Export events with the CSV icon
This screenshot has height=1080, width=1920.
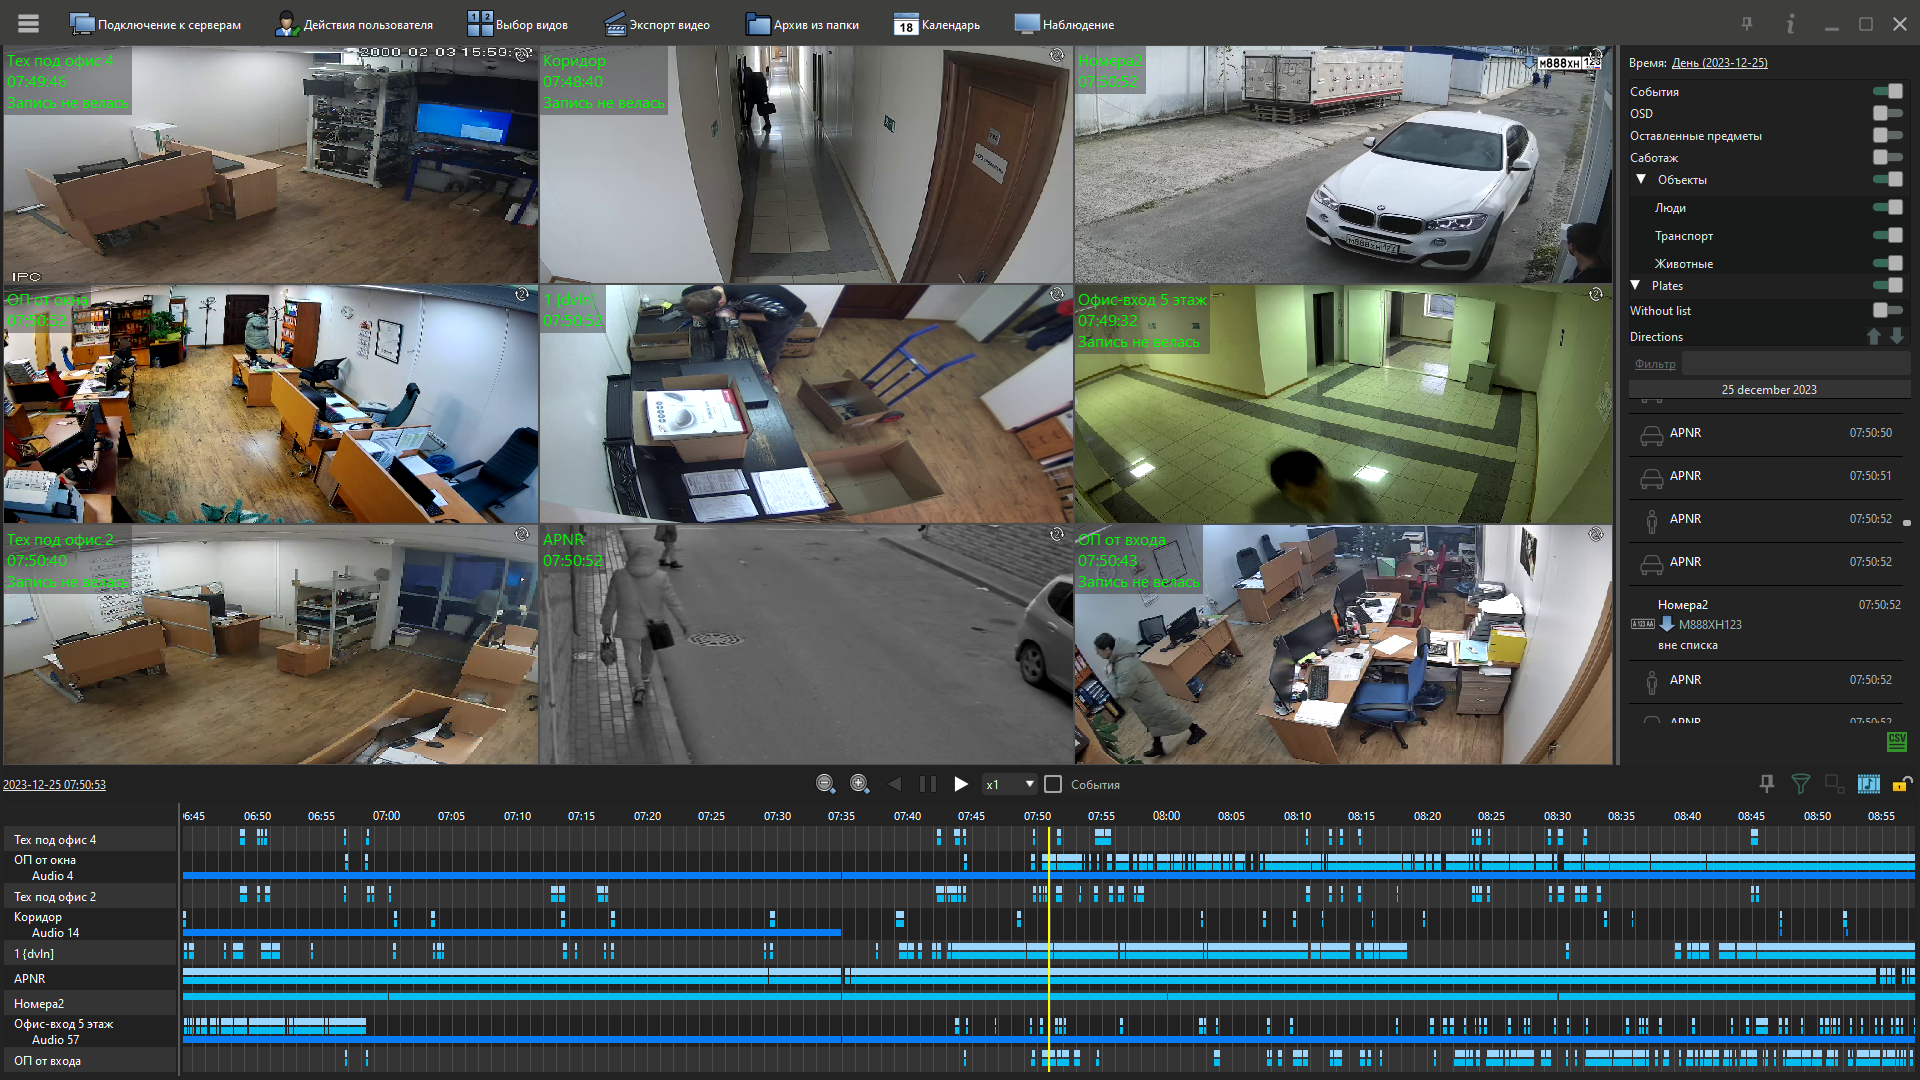click(x=1896, y=741)
